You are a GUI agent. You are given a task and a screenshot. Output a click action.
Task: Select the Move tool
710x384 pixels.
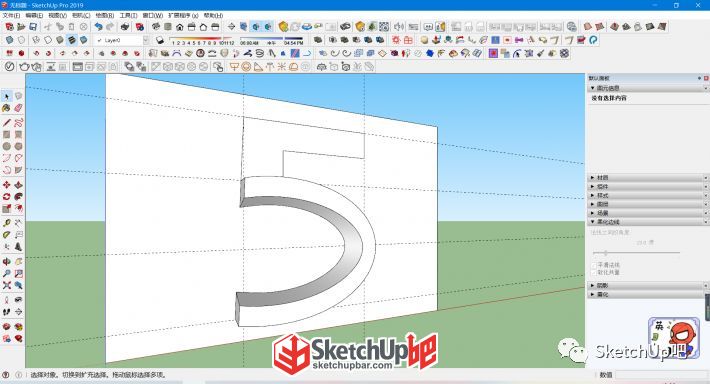pyautogui.click(x=6, y=185)
